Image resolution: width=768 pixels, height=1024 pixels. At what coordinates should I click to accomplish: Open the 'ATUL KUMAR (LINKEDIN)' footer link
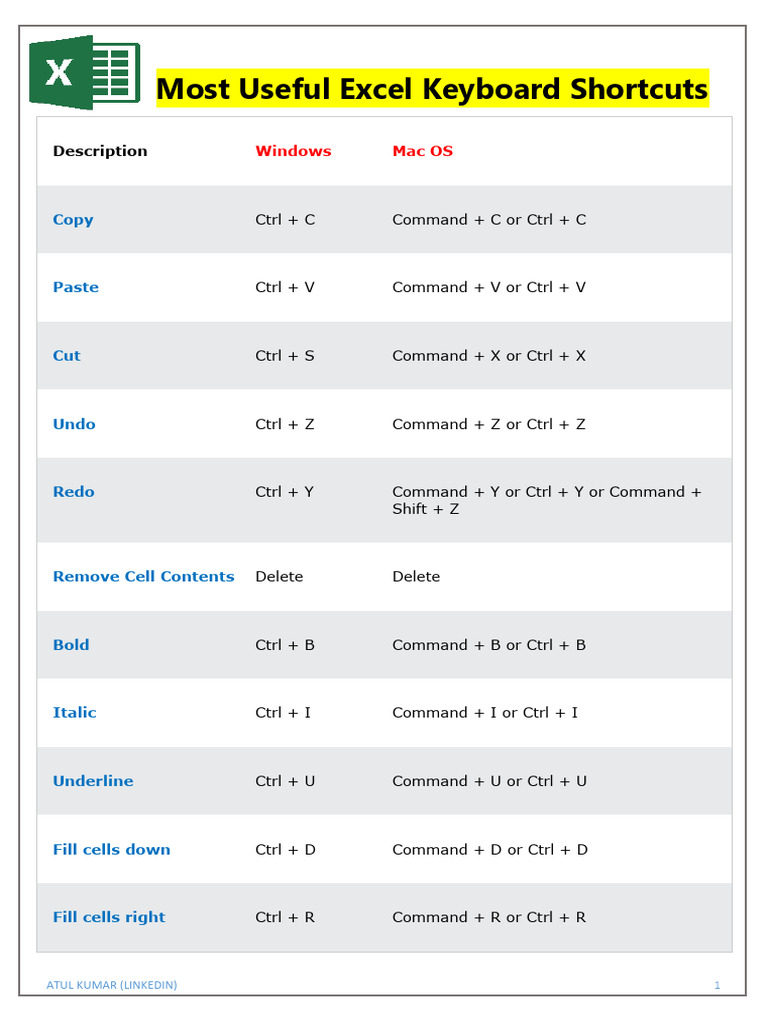coord(112,985)
